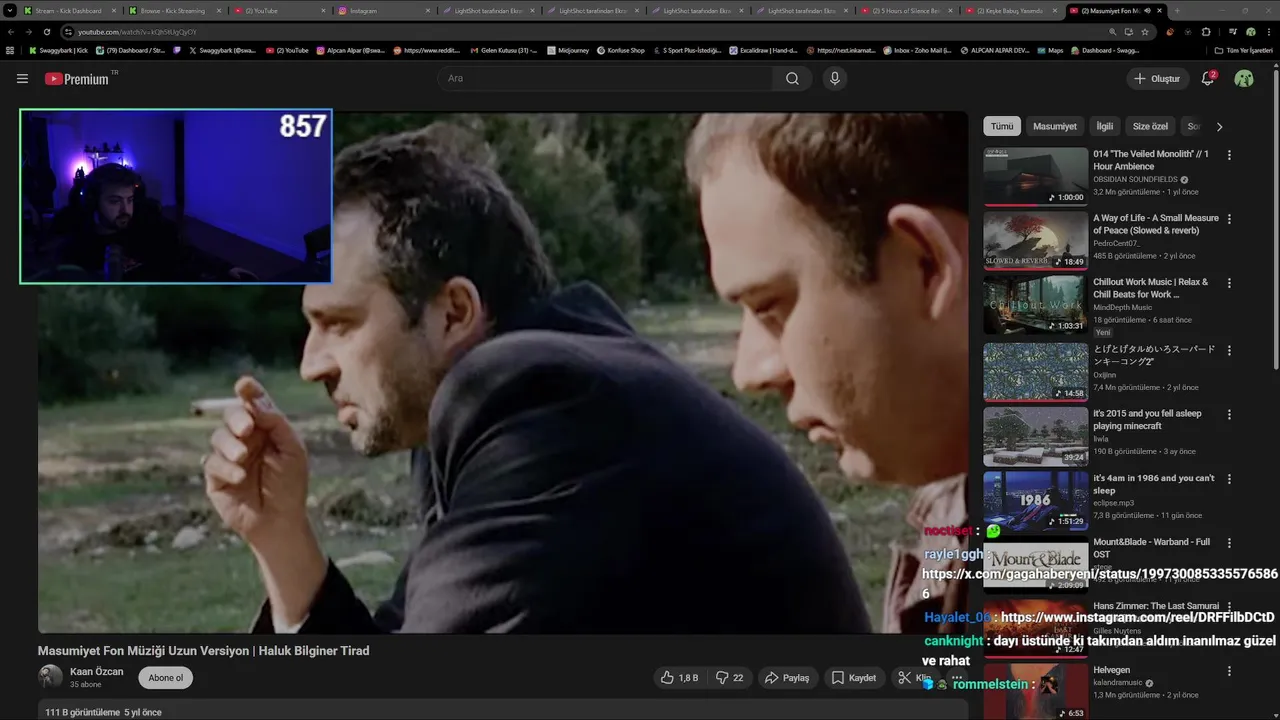The height and width of the screenshot is (720, 1280).
Task: Open options for "A Way of Life" video
Action: 1229,219
